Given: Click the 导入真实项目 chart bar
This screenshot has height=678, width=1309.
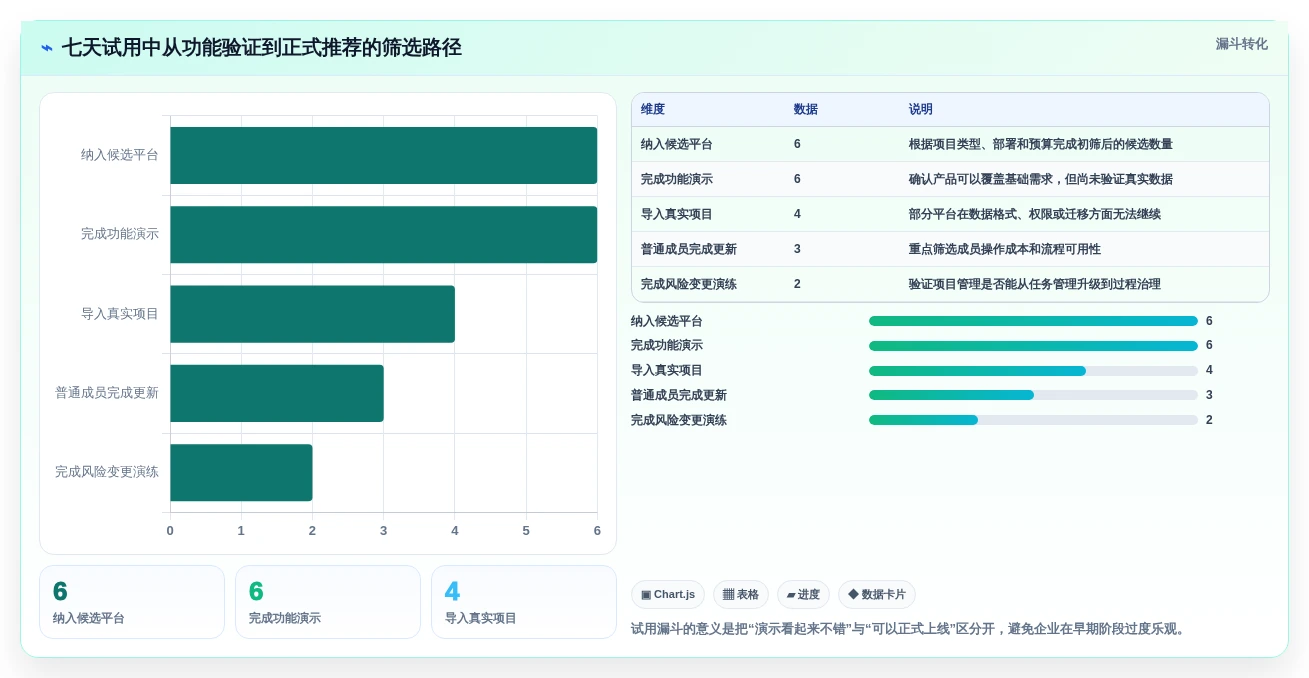Looking at the screenshot, I should 312,314.
